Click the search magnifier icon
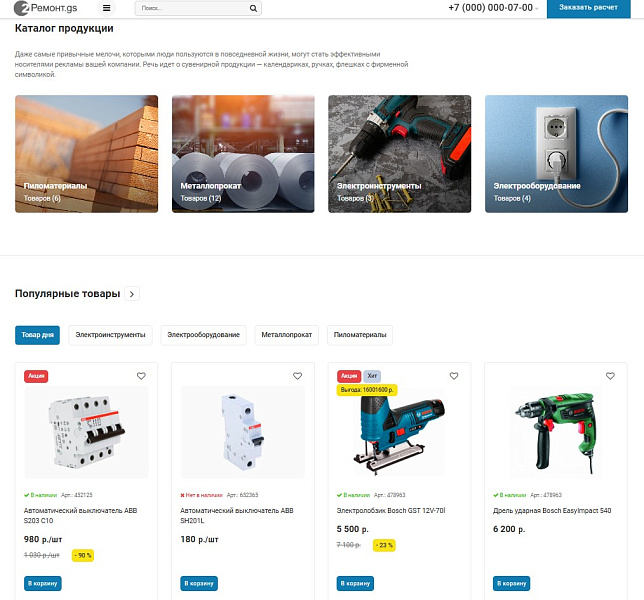Viewport: 644px width, 600px height. 254,8
